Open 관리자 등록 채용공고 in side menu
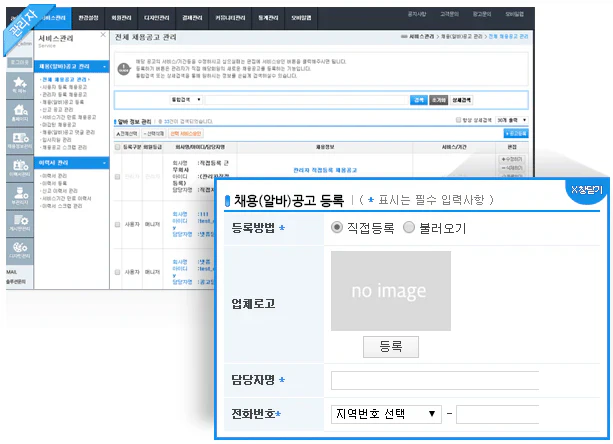Viewport: 613px width, 444px height. click(65, 95)
